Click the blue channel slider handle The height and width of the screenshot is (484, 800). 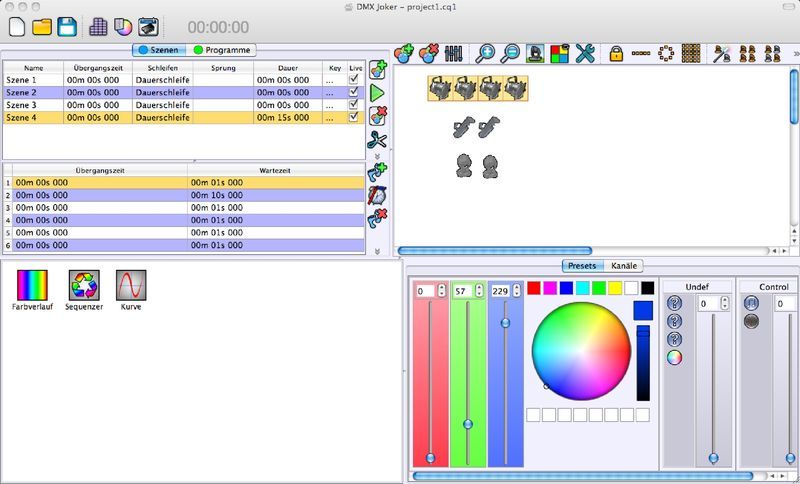coord(505,323)
